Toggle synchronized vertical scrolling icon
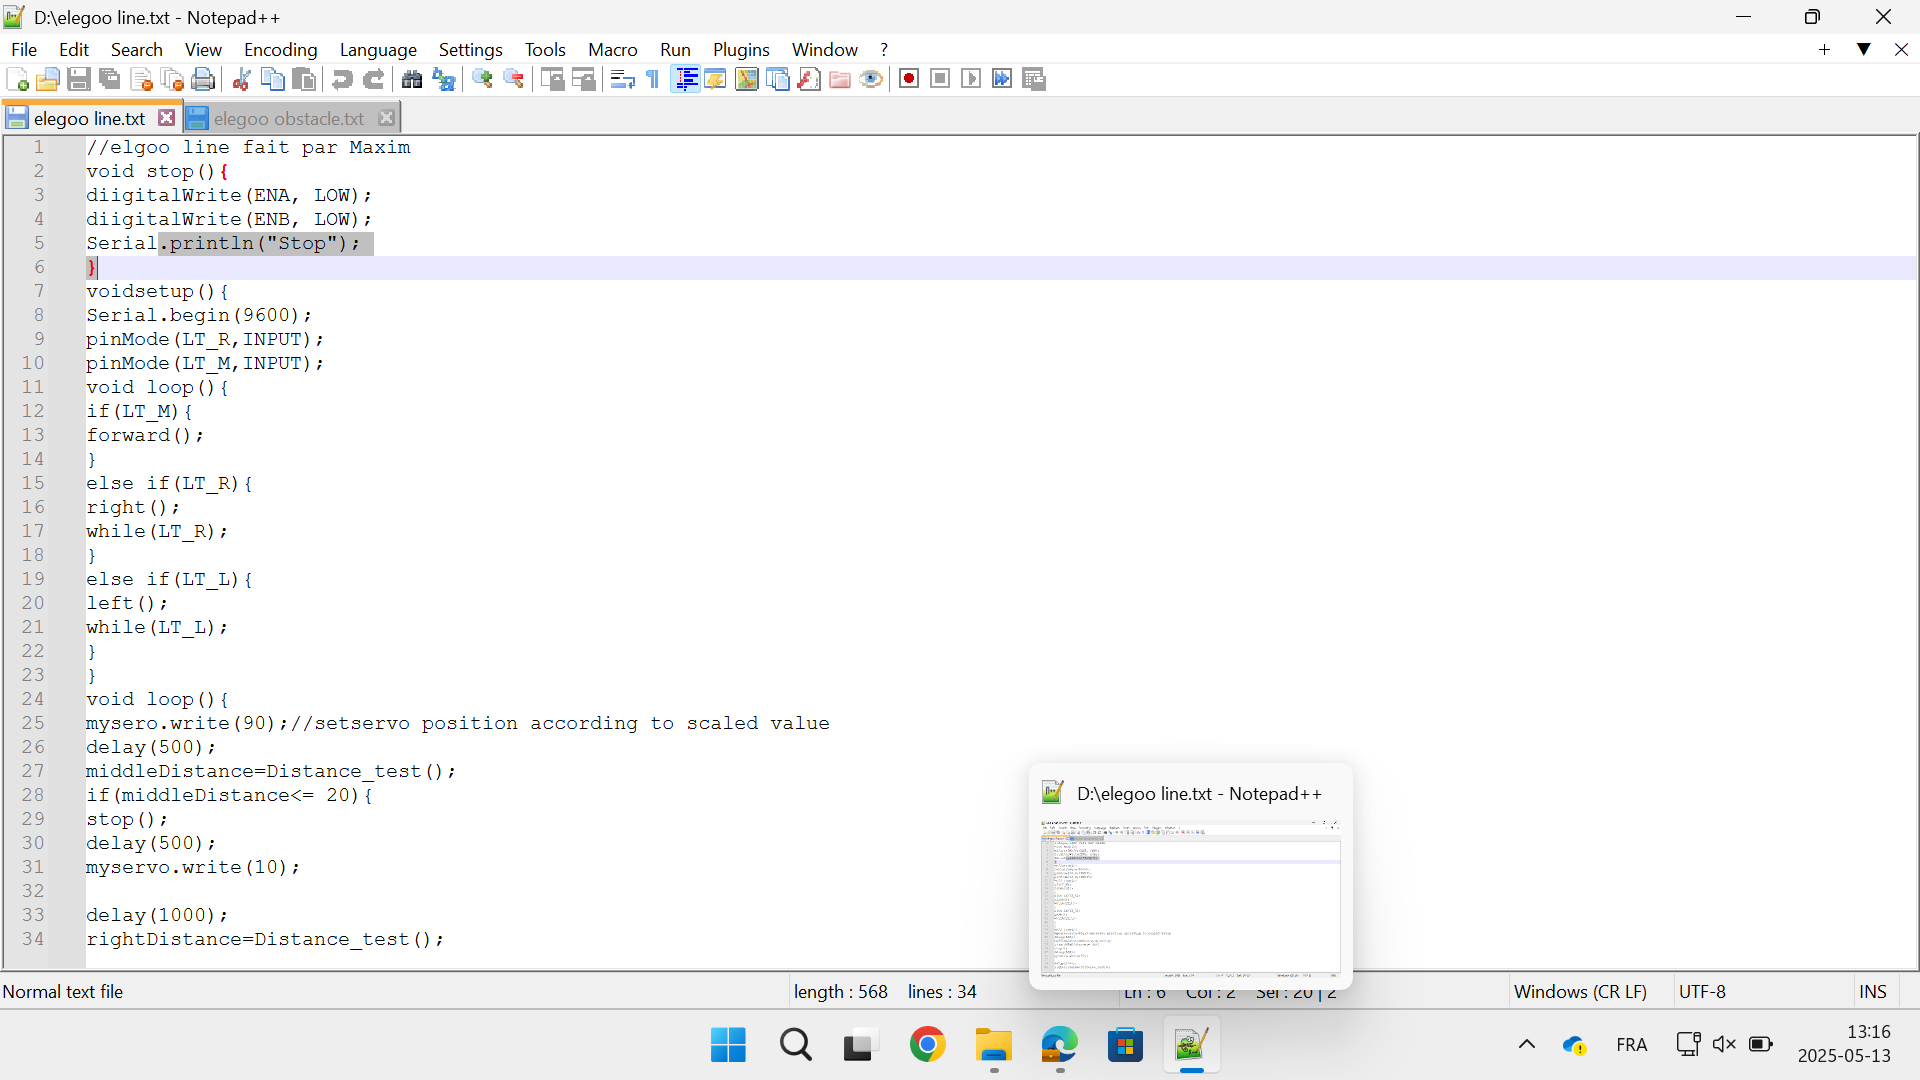Screen dimensions: 1920x1080 (x=552, y=79)
